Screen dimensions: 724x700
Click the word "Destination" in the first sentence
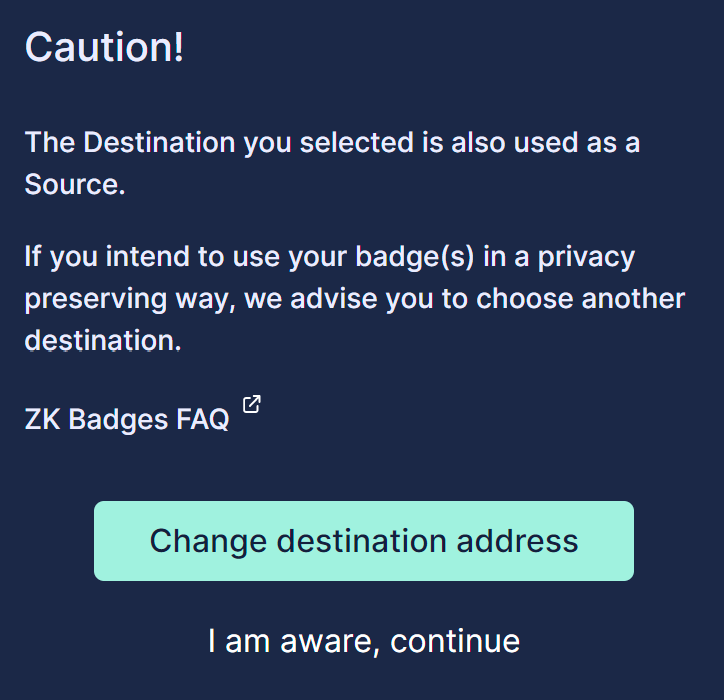click(160, 142)
